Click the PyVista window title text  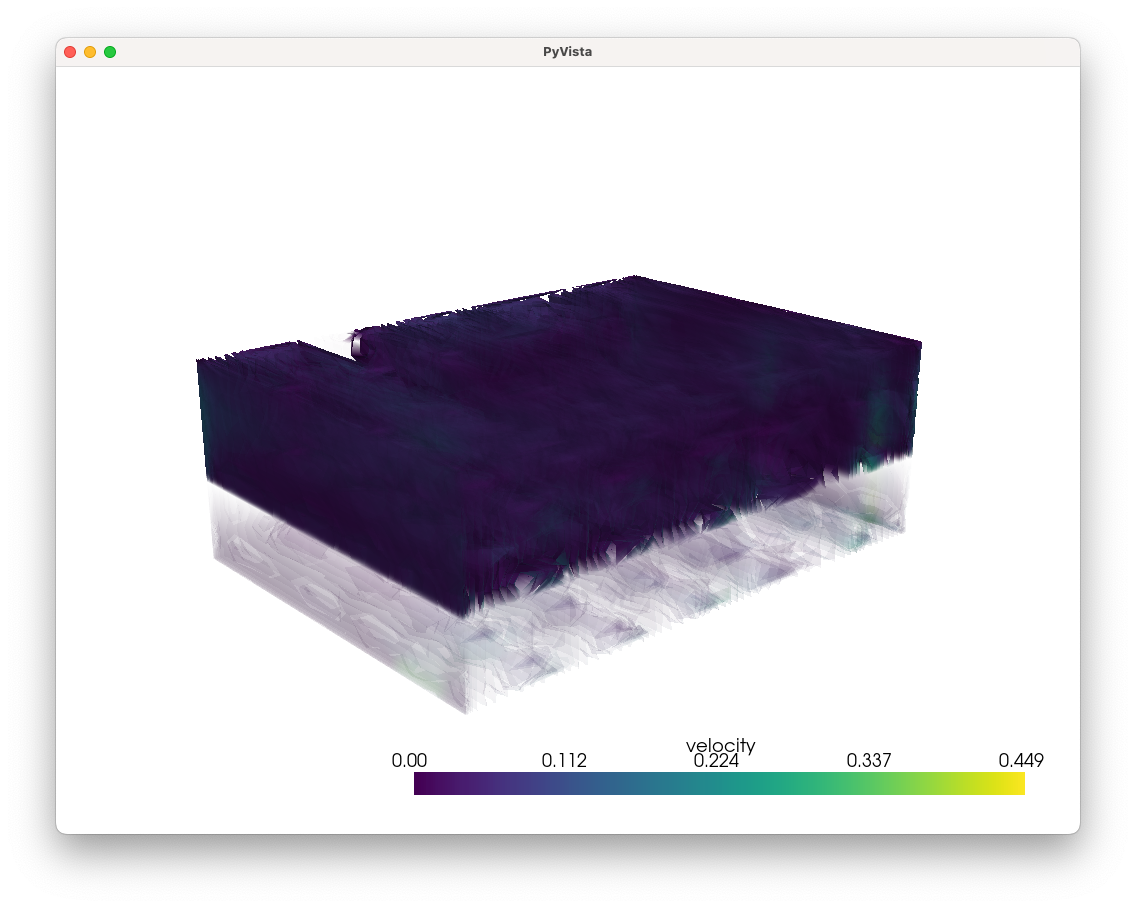(567, 52)
